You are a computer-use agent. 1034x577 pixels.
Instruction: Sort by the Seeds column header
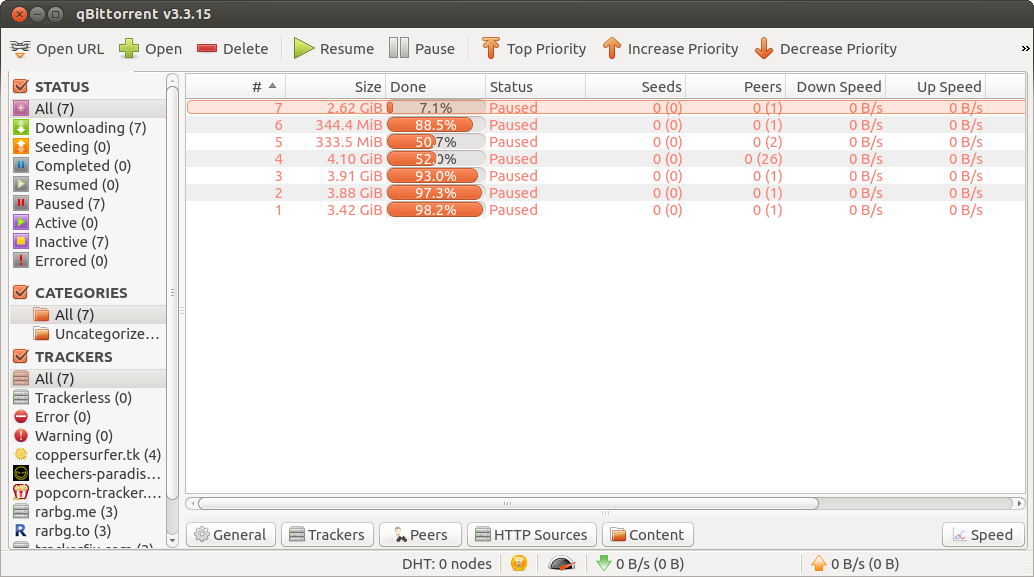click(x=635, y=86)
